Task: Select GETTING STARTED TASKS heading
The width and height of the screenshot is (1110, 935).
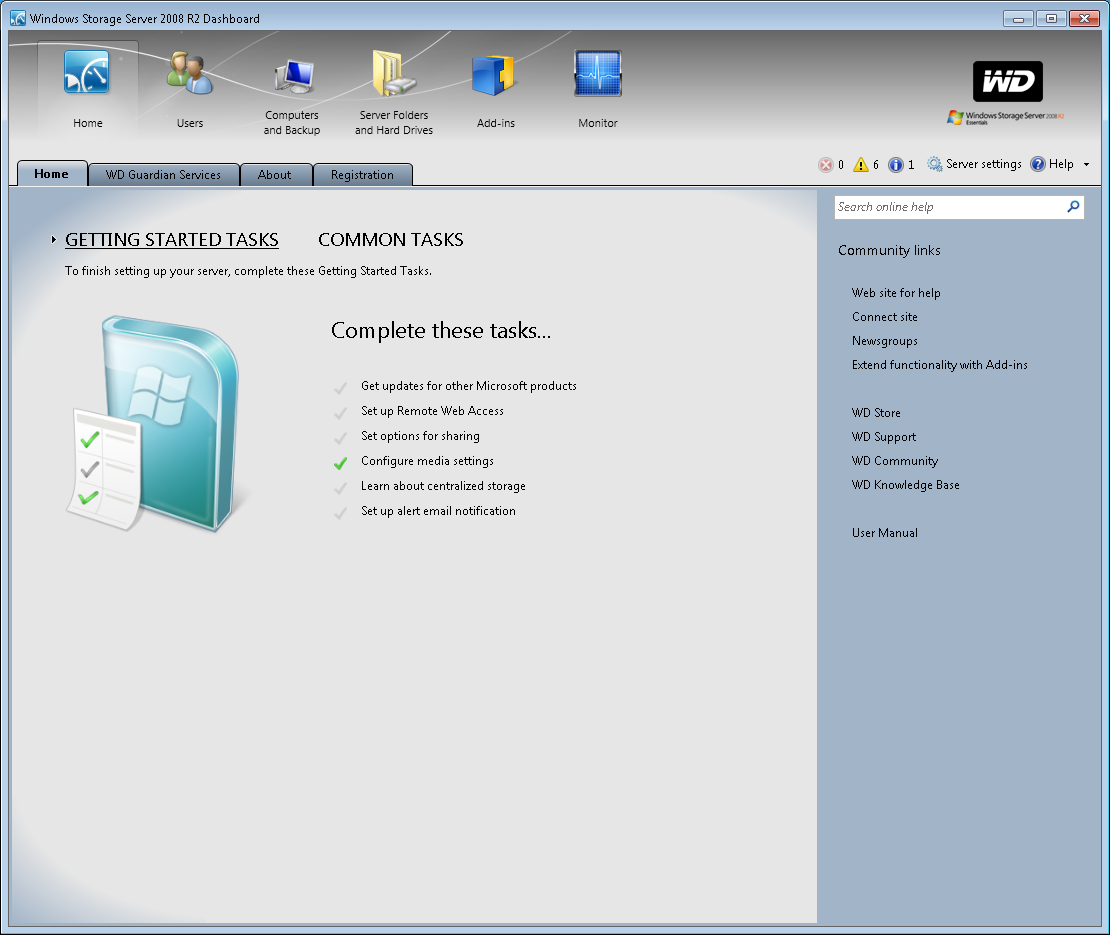Action: pos(172,240)
